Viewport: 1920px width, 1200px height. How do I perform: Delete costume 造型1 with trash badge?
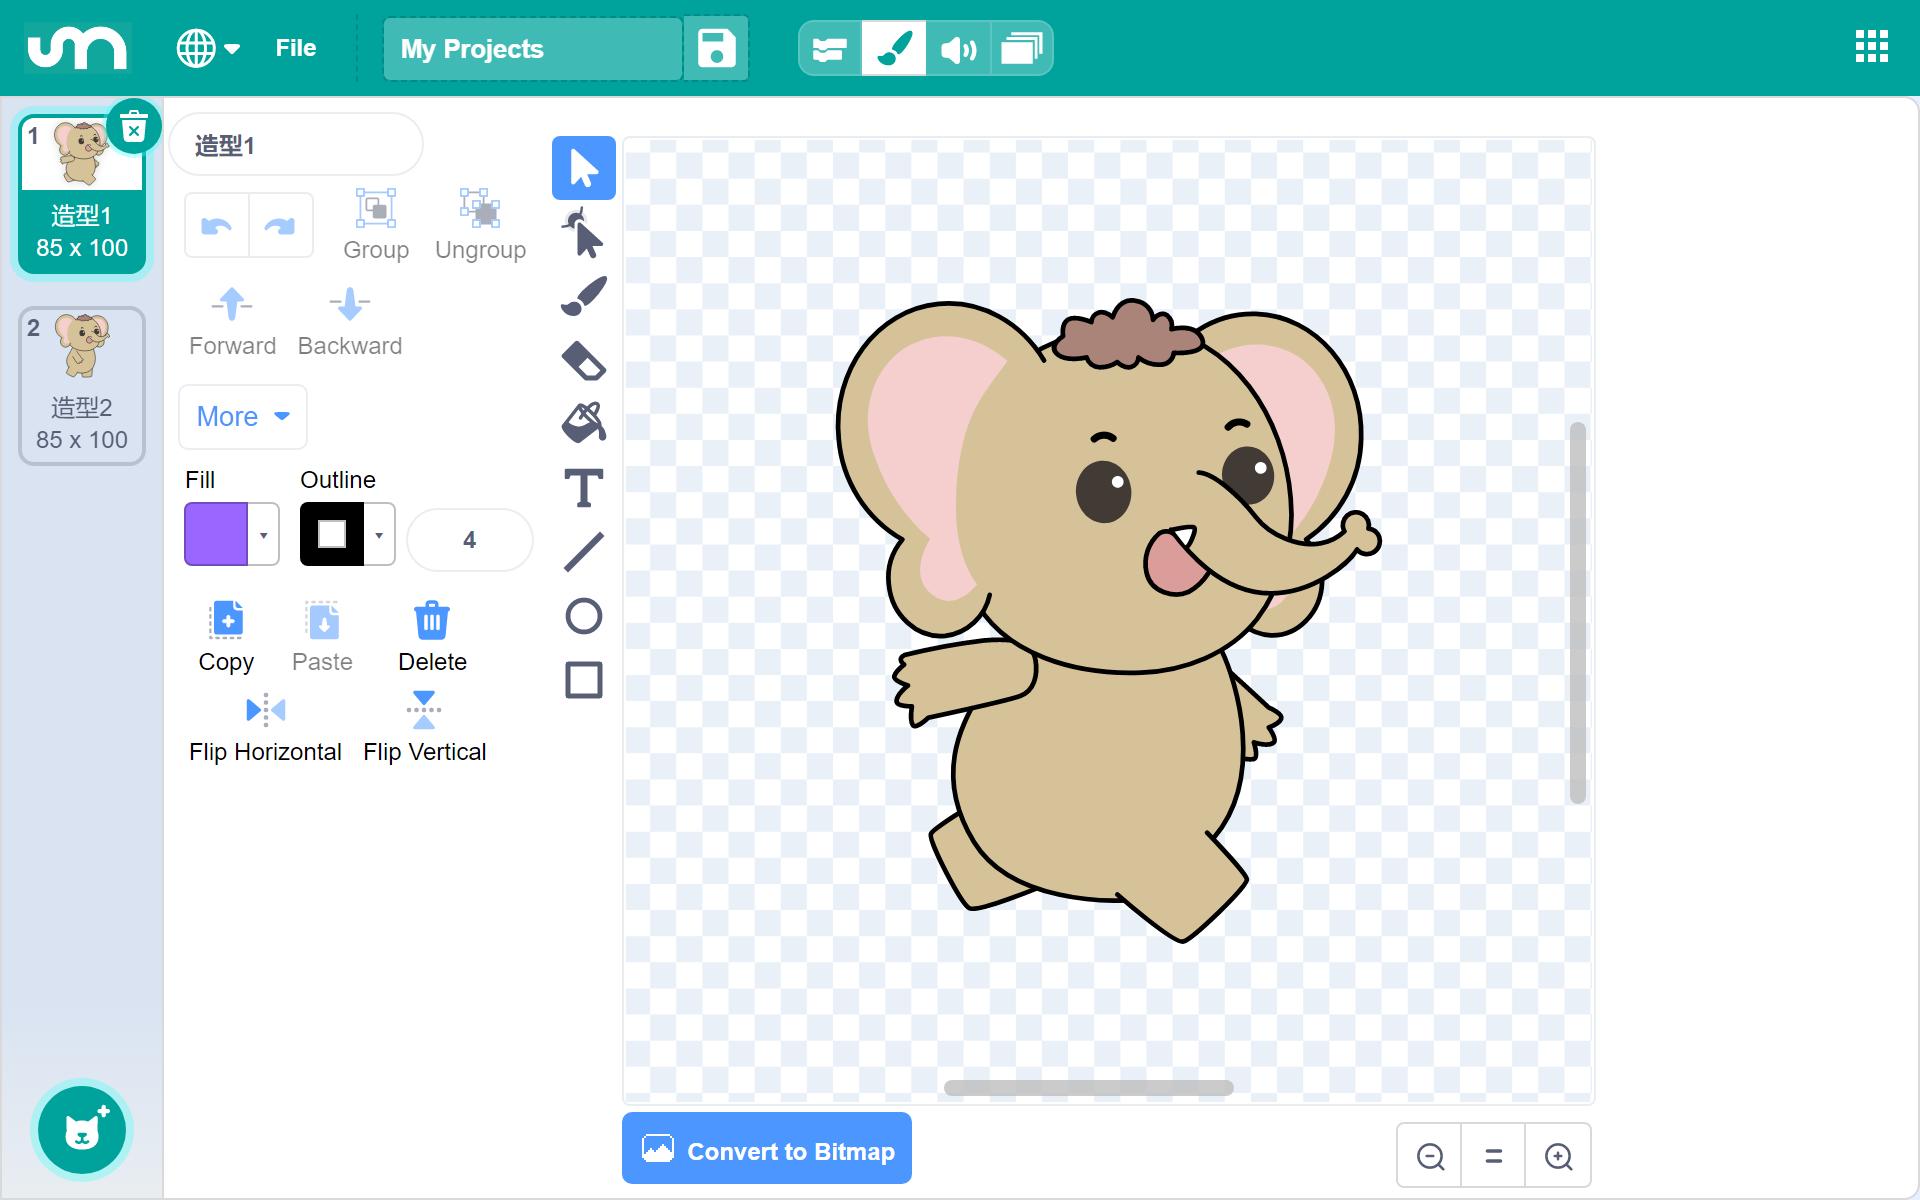[134, 127]
